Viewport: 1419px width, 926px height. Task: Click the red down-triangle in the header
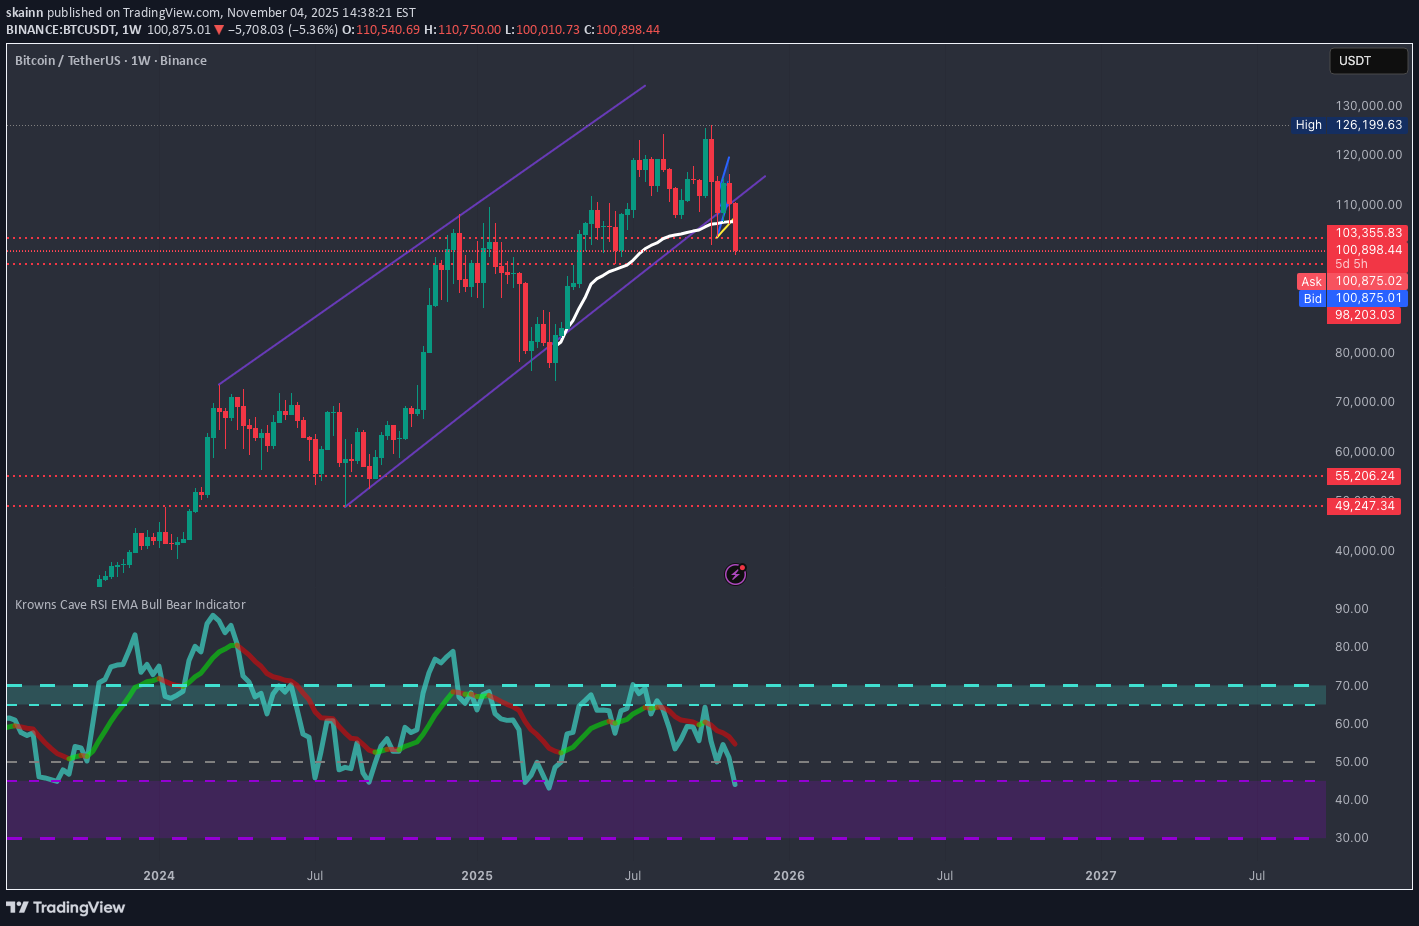click(x=219, y=30)
